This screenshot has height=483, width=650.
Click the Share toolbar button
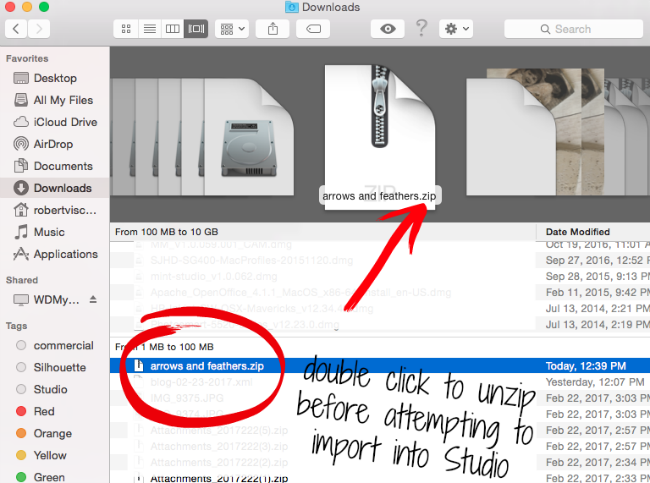[273, 29]
